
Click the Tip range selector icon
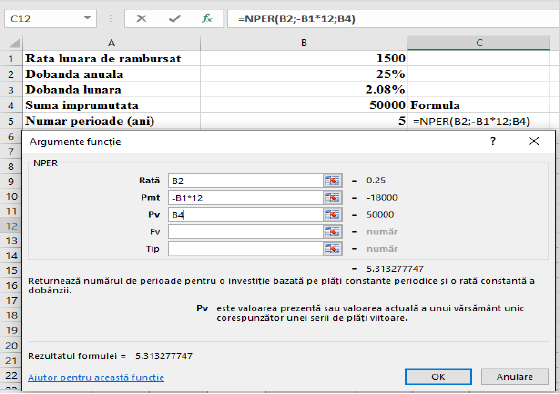click(332, 249)
